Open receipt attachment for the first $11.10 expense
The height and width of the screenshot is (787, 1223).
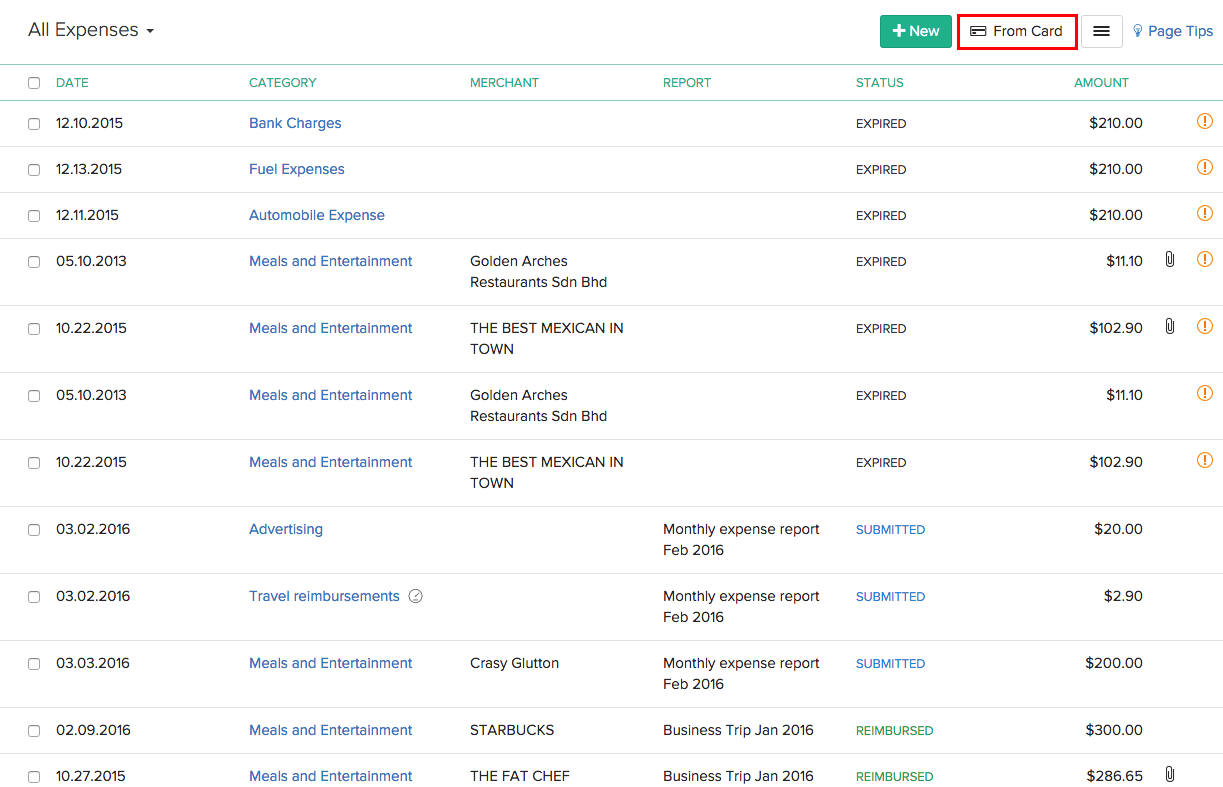pos(1169,260)
